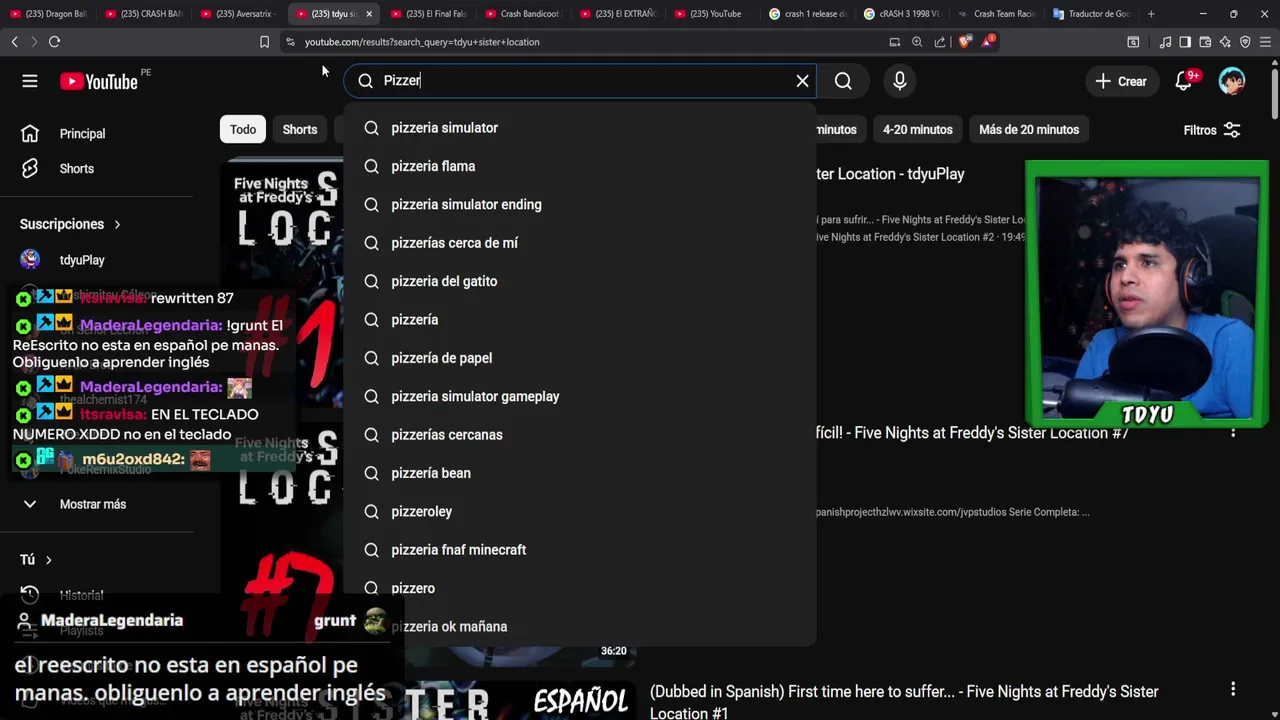This screenshot has width=1280, height=720.
Task: Toggle the browser sidebar panel icon
Action: [1185, 42]
